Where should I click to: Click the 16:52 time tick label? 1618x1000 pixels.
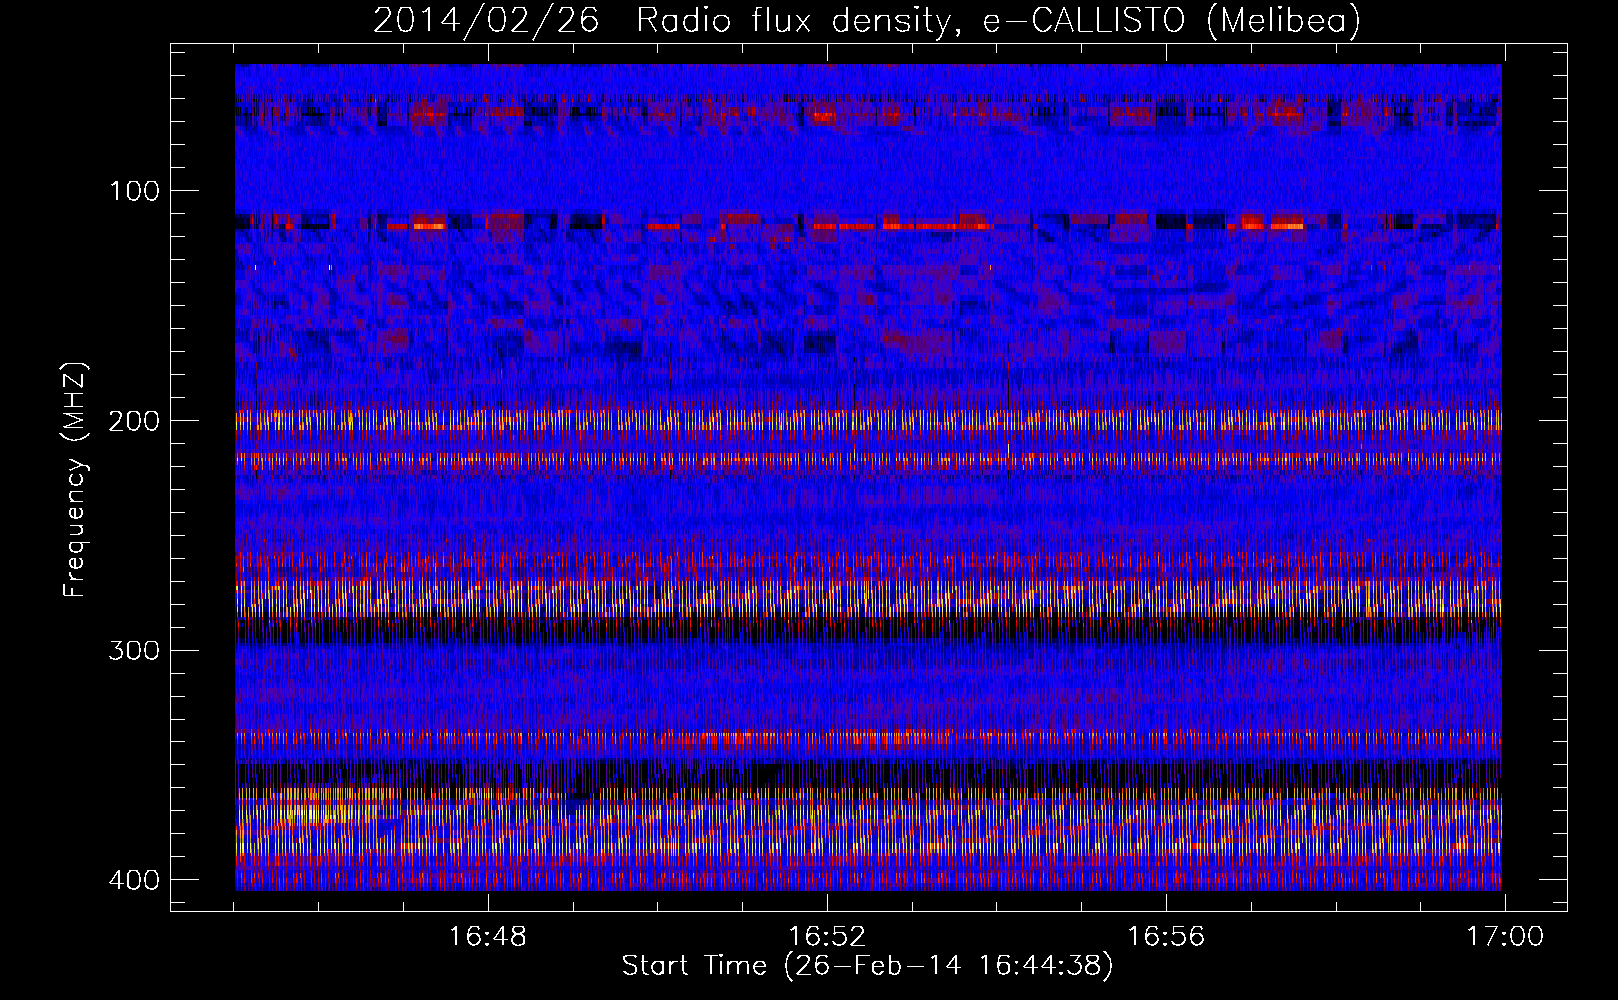click(x=827, y=937)
